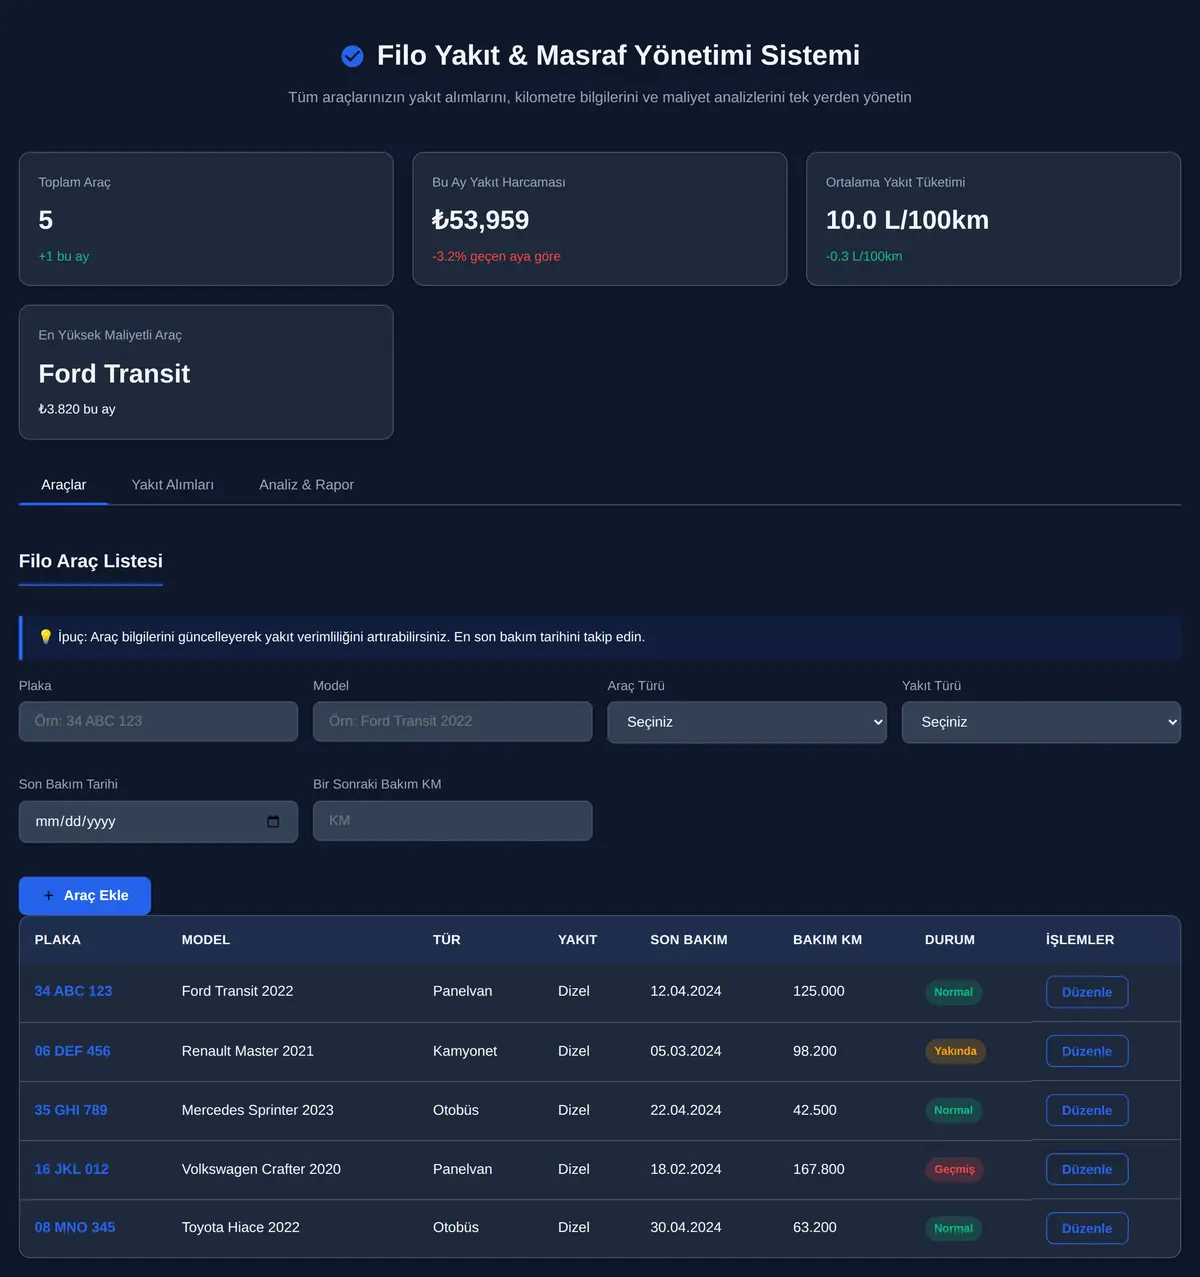Click the MODEL column header
The image size is (1200, 1277).
click(x=206, y=940)
